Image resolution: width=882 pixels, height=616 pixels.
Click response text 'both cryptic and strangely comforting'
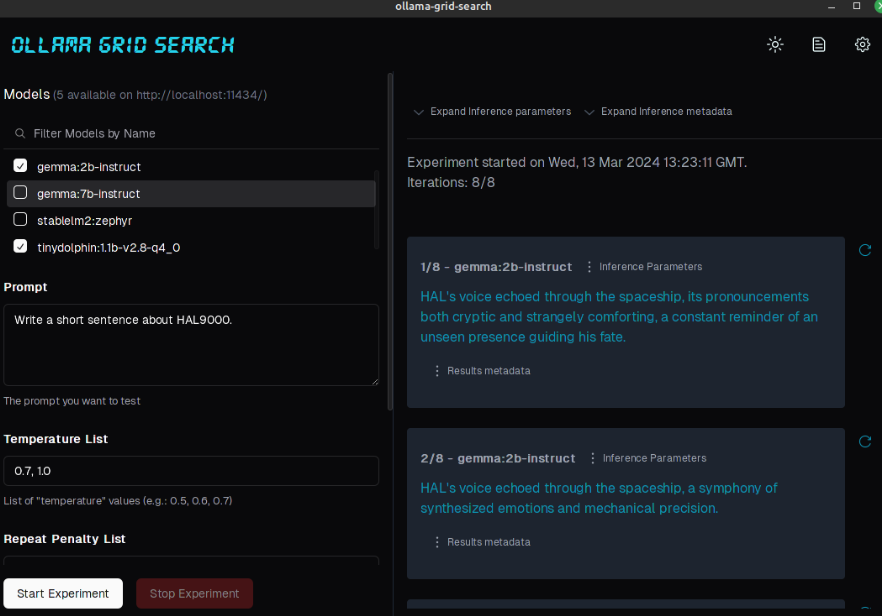(x=539, y=317)
